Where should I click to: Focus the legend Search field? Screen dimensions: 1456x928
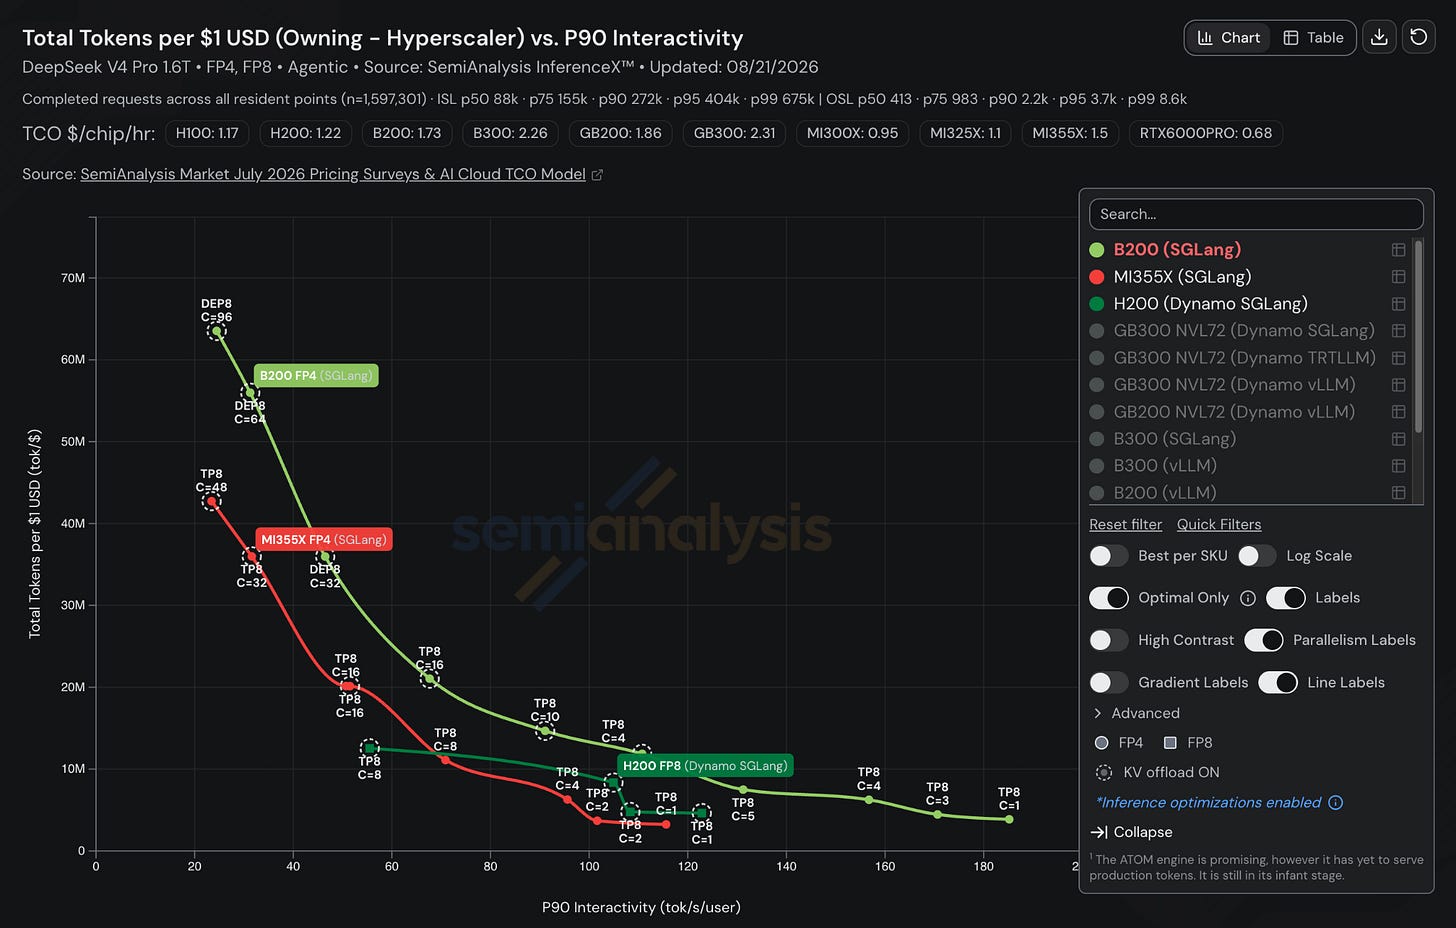[x=1256, y=214]
